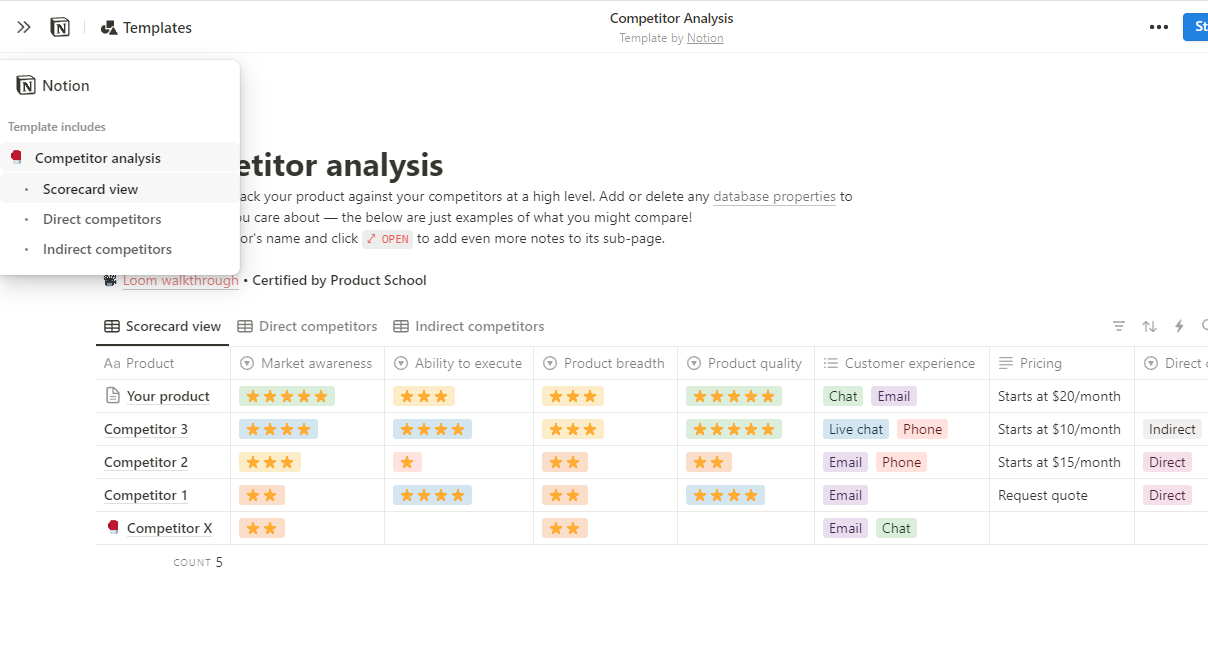Click the Templates shapes icon
1208x669 pixels.
(x=109, y=28)
